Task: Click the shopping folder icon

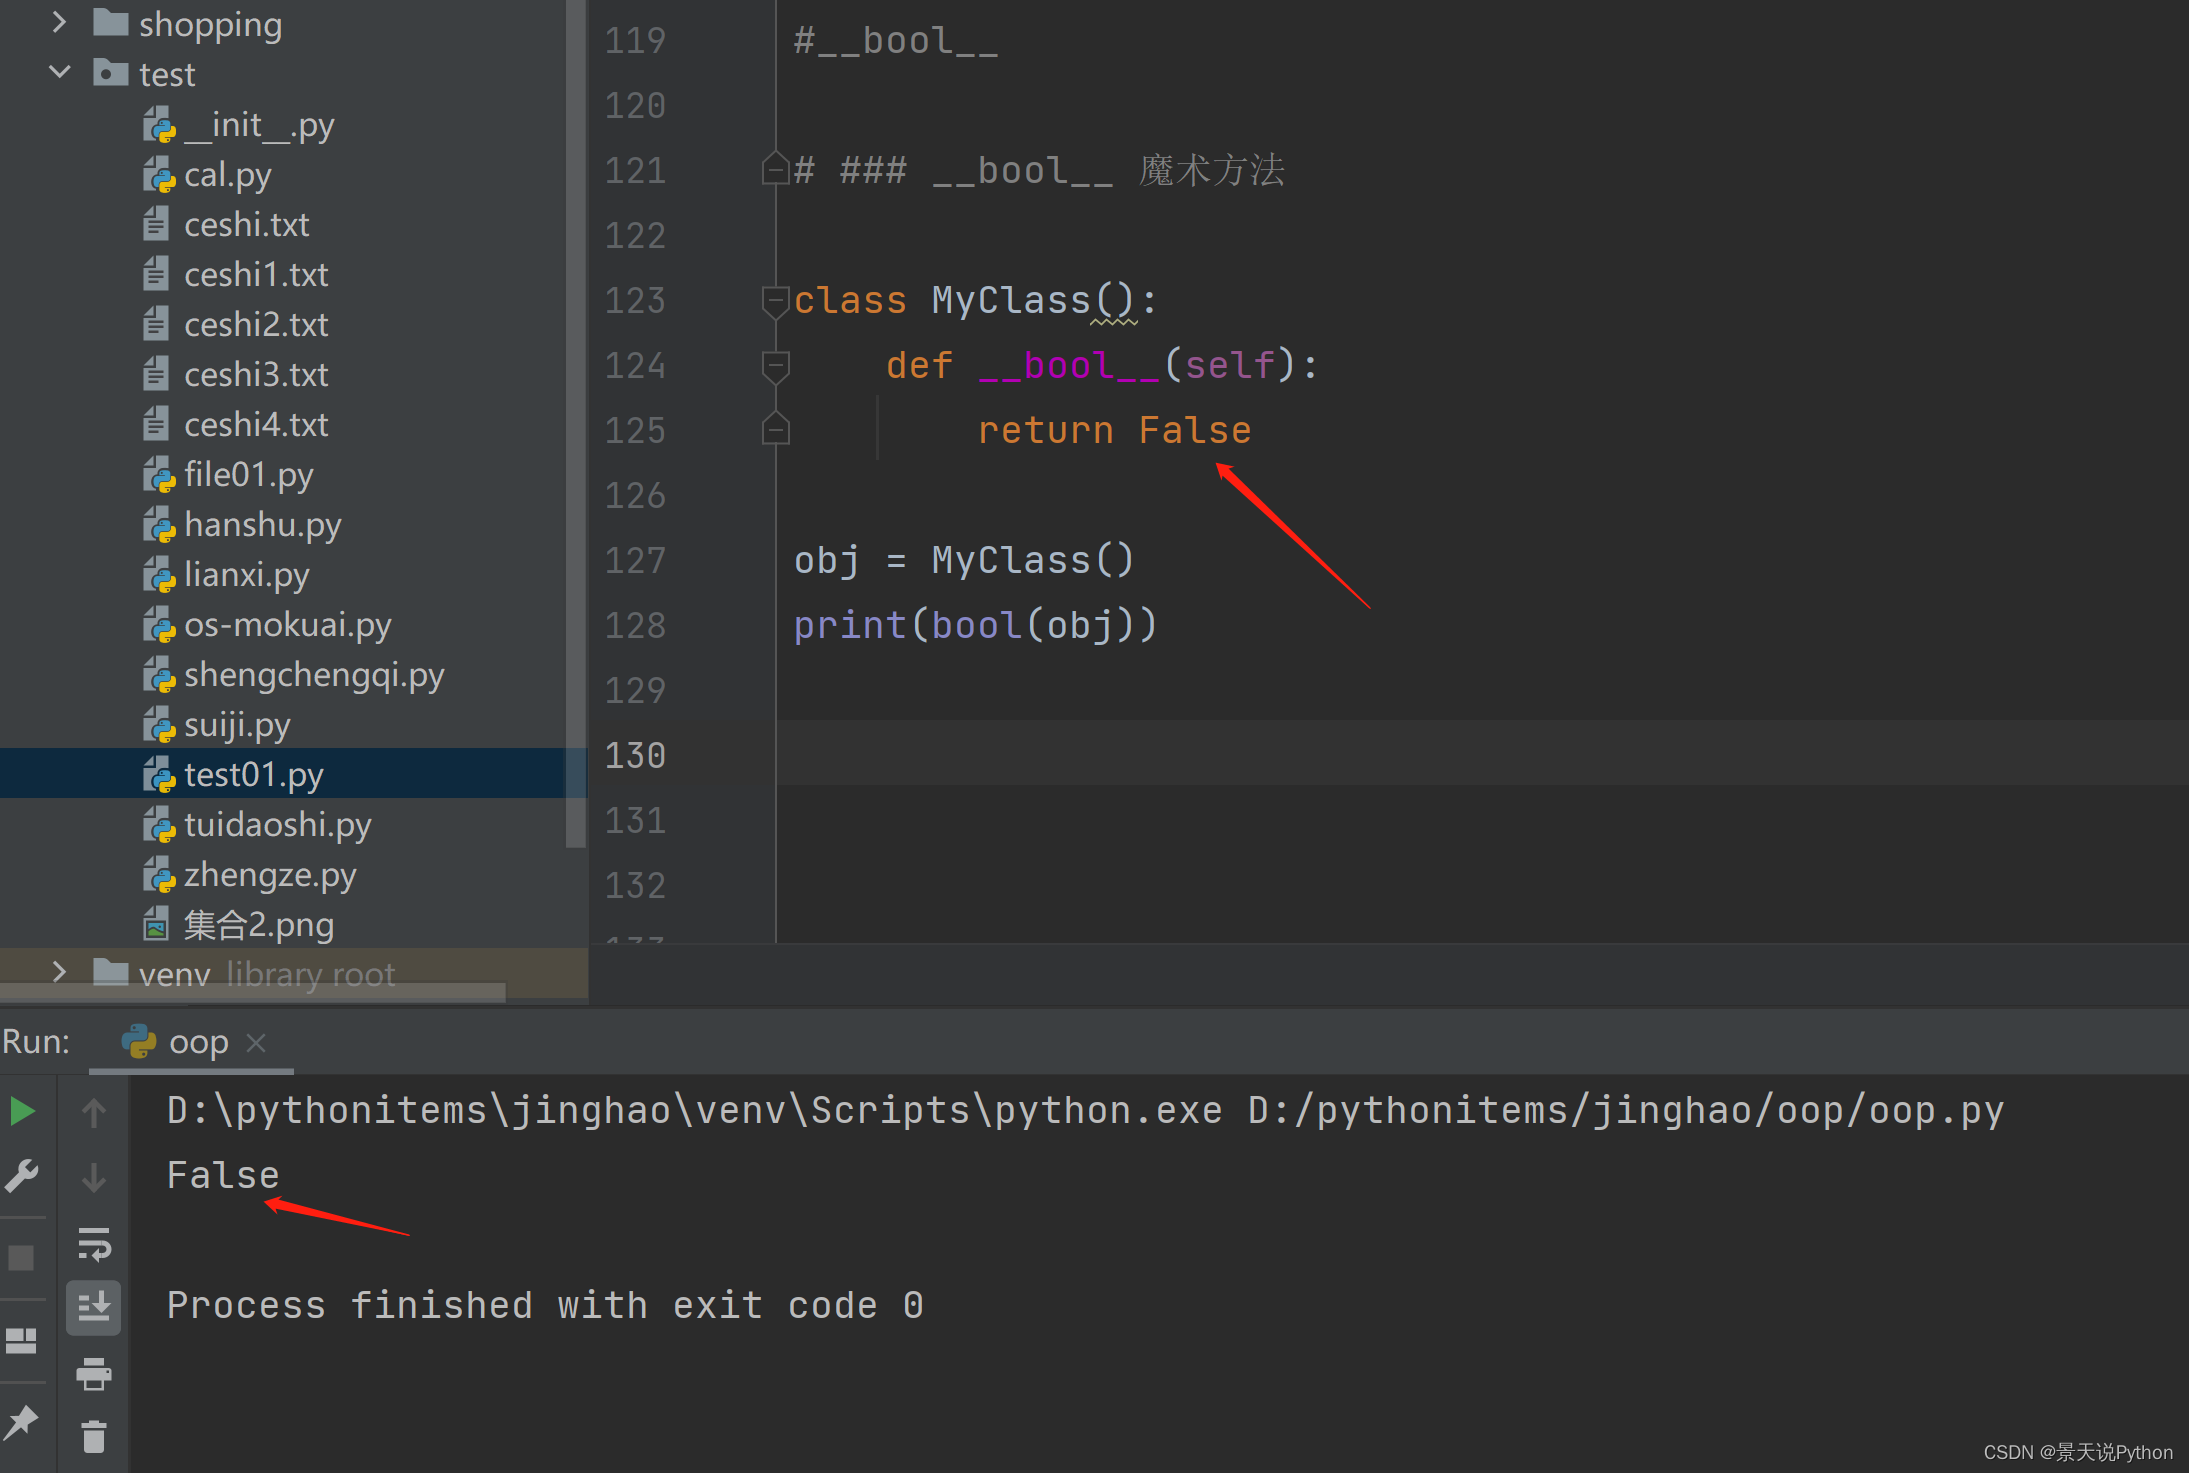Action: [110, 22]
